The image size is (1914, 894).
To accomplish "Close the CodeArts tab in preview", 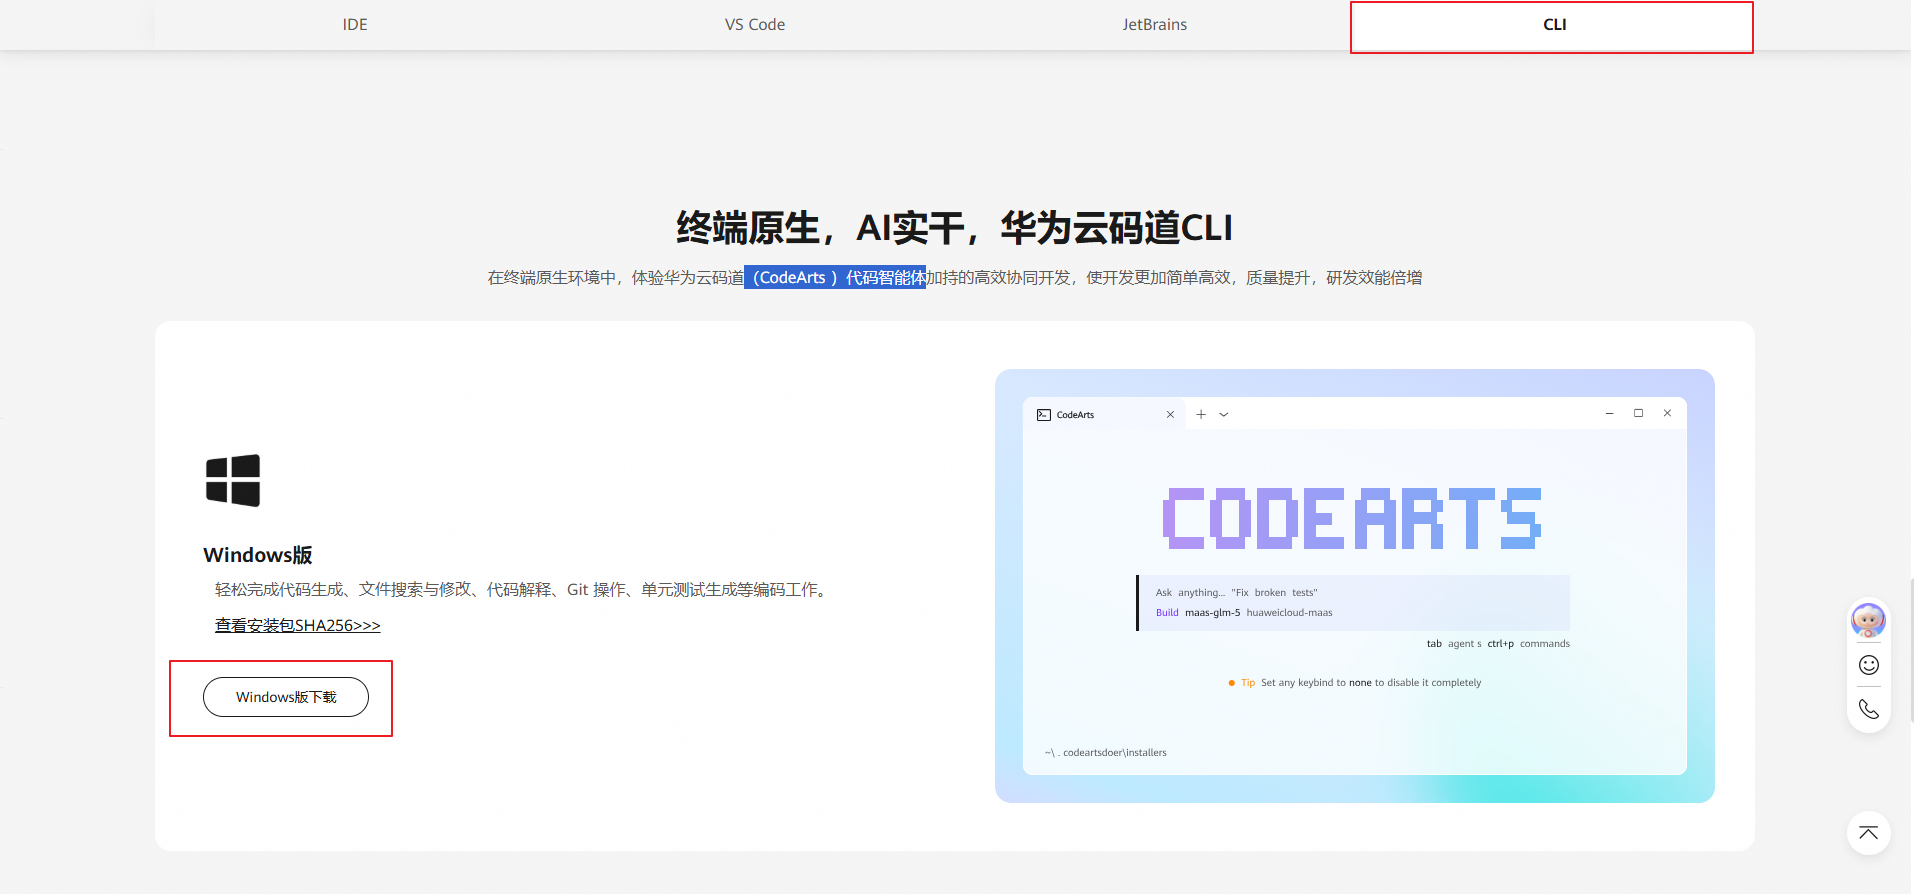I will click(x=1170, y=414).
